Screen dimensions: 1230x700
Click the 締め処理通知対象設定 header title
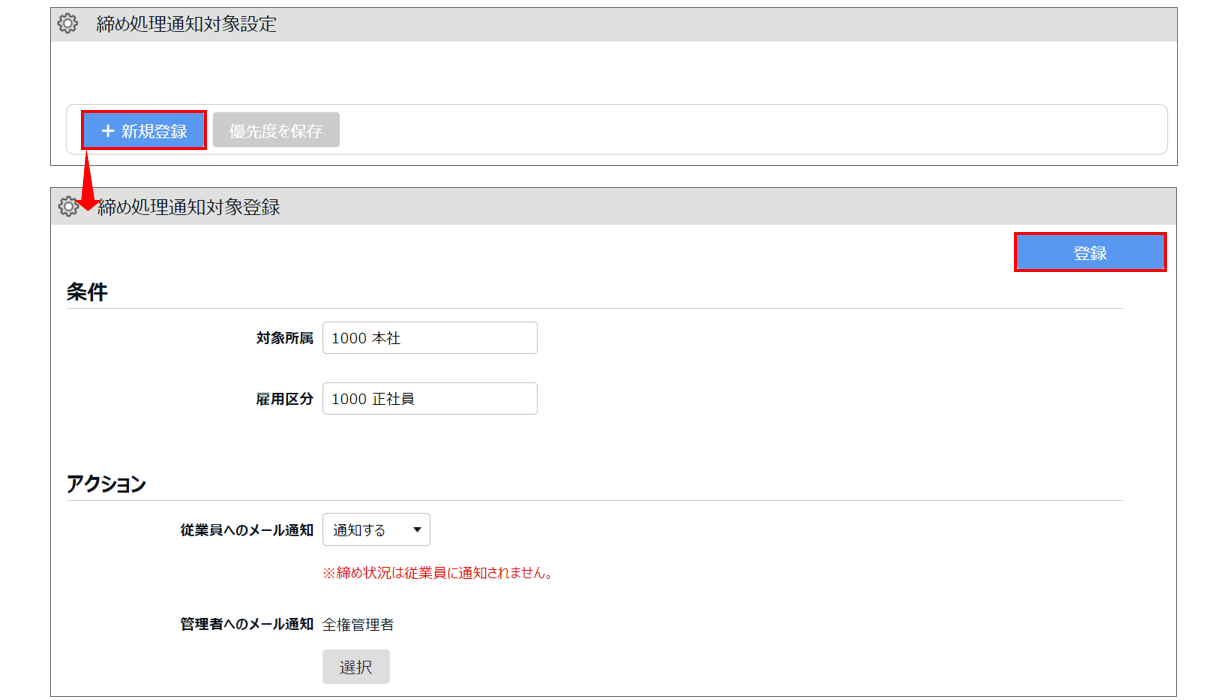[187, 25]
